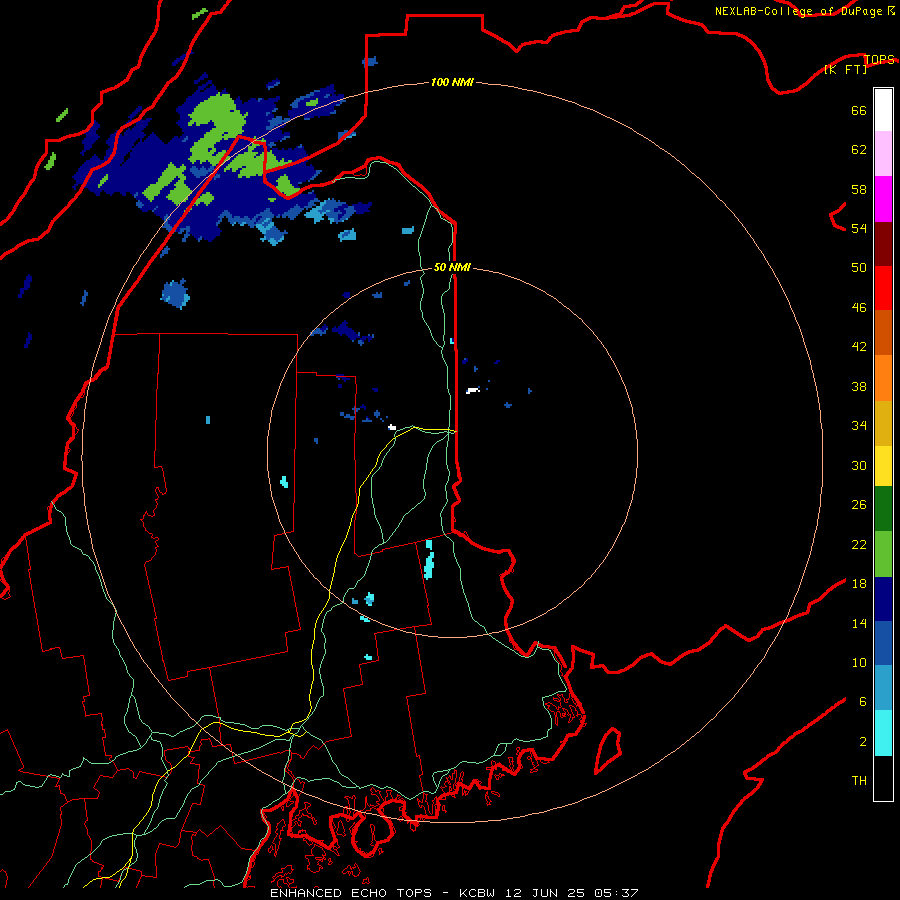Click the 12 JUN 25 date stamp
This screenshot has height=900, width=900.
point(545,893)
